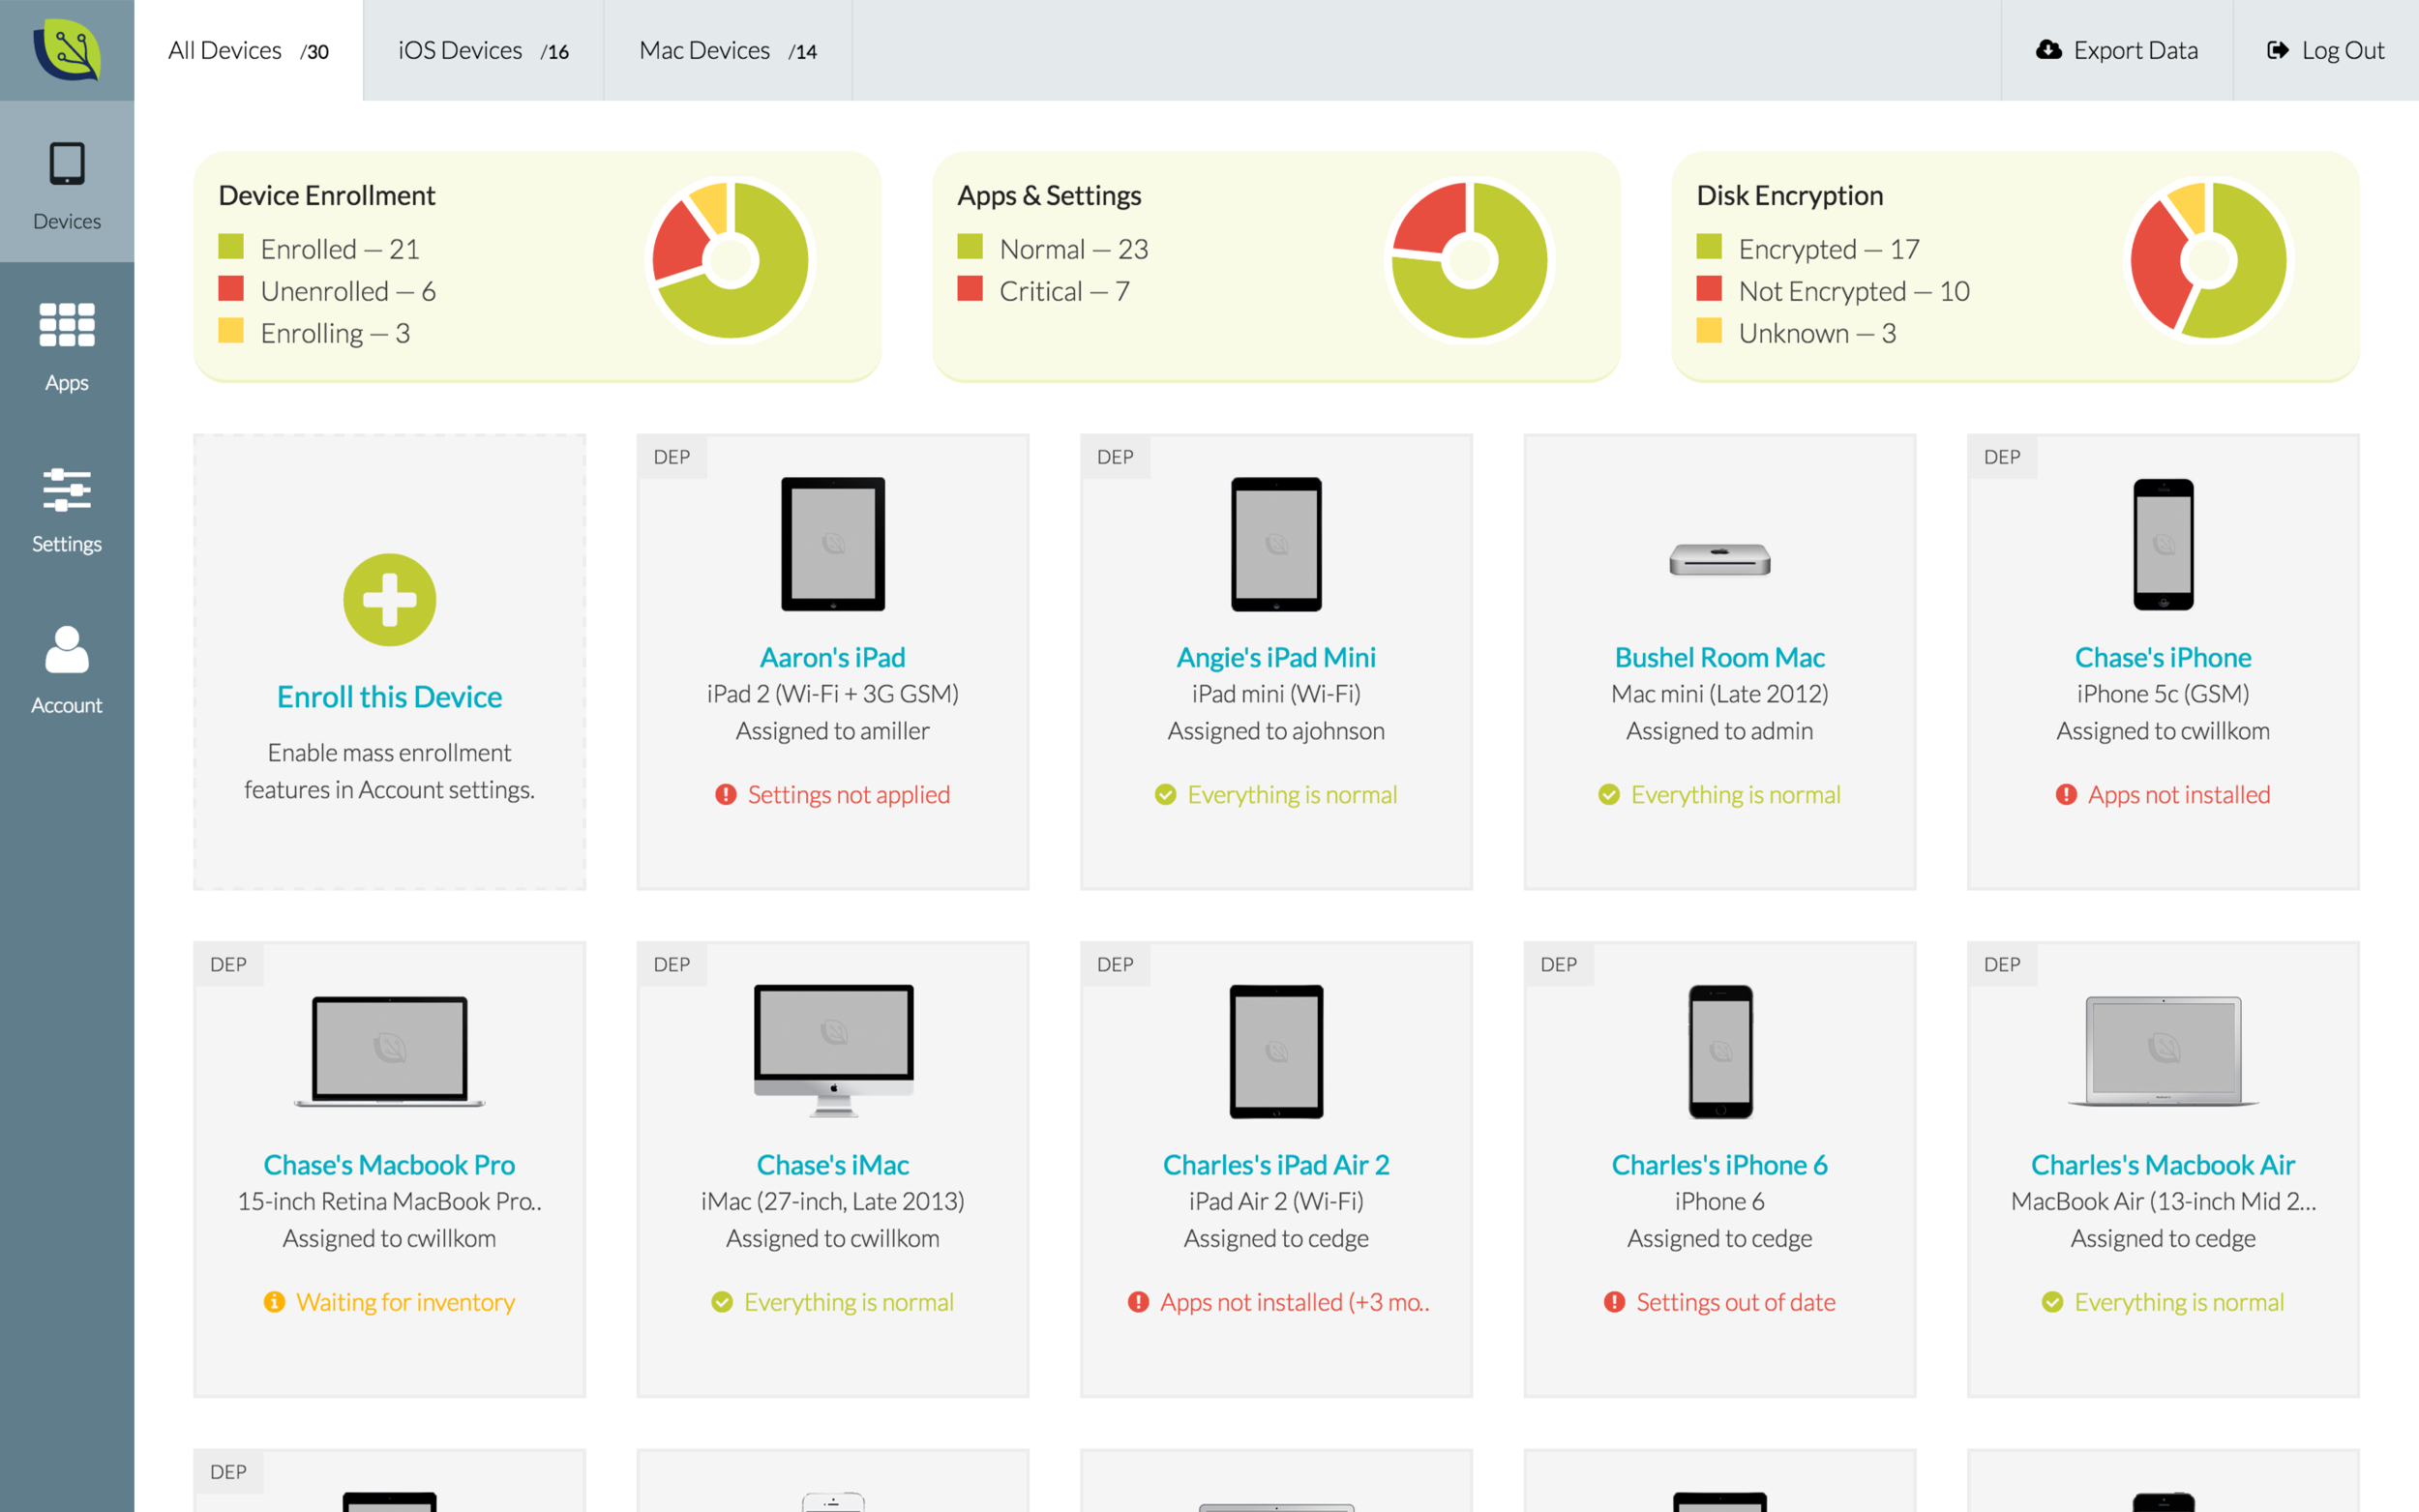The height and width of the screenshot is (1512, 2419).
Task: Click 'Assigned to ajohnson' text
Action: [1276, 731]
